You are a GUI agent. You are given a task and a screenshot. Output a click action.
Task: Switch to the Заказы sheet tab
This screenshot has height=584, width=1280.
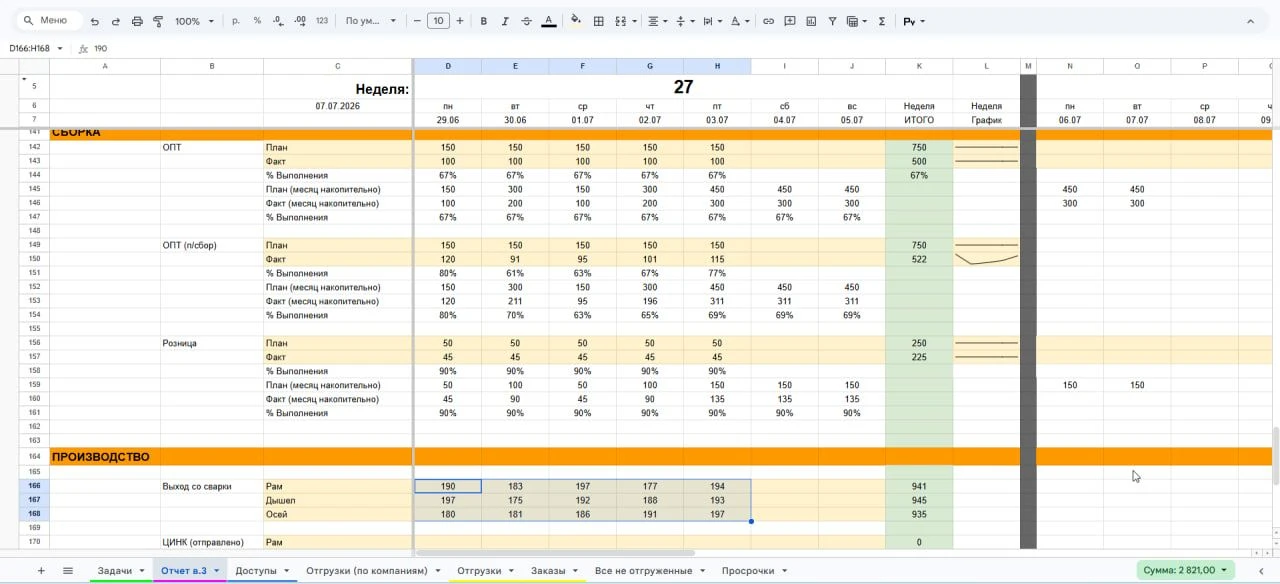coord(554,571)
